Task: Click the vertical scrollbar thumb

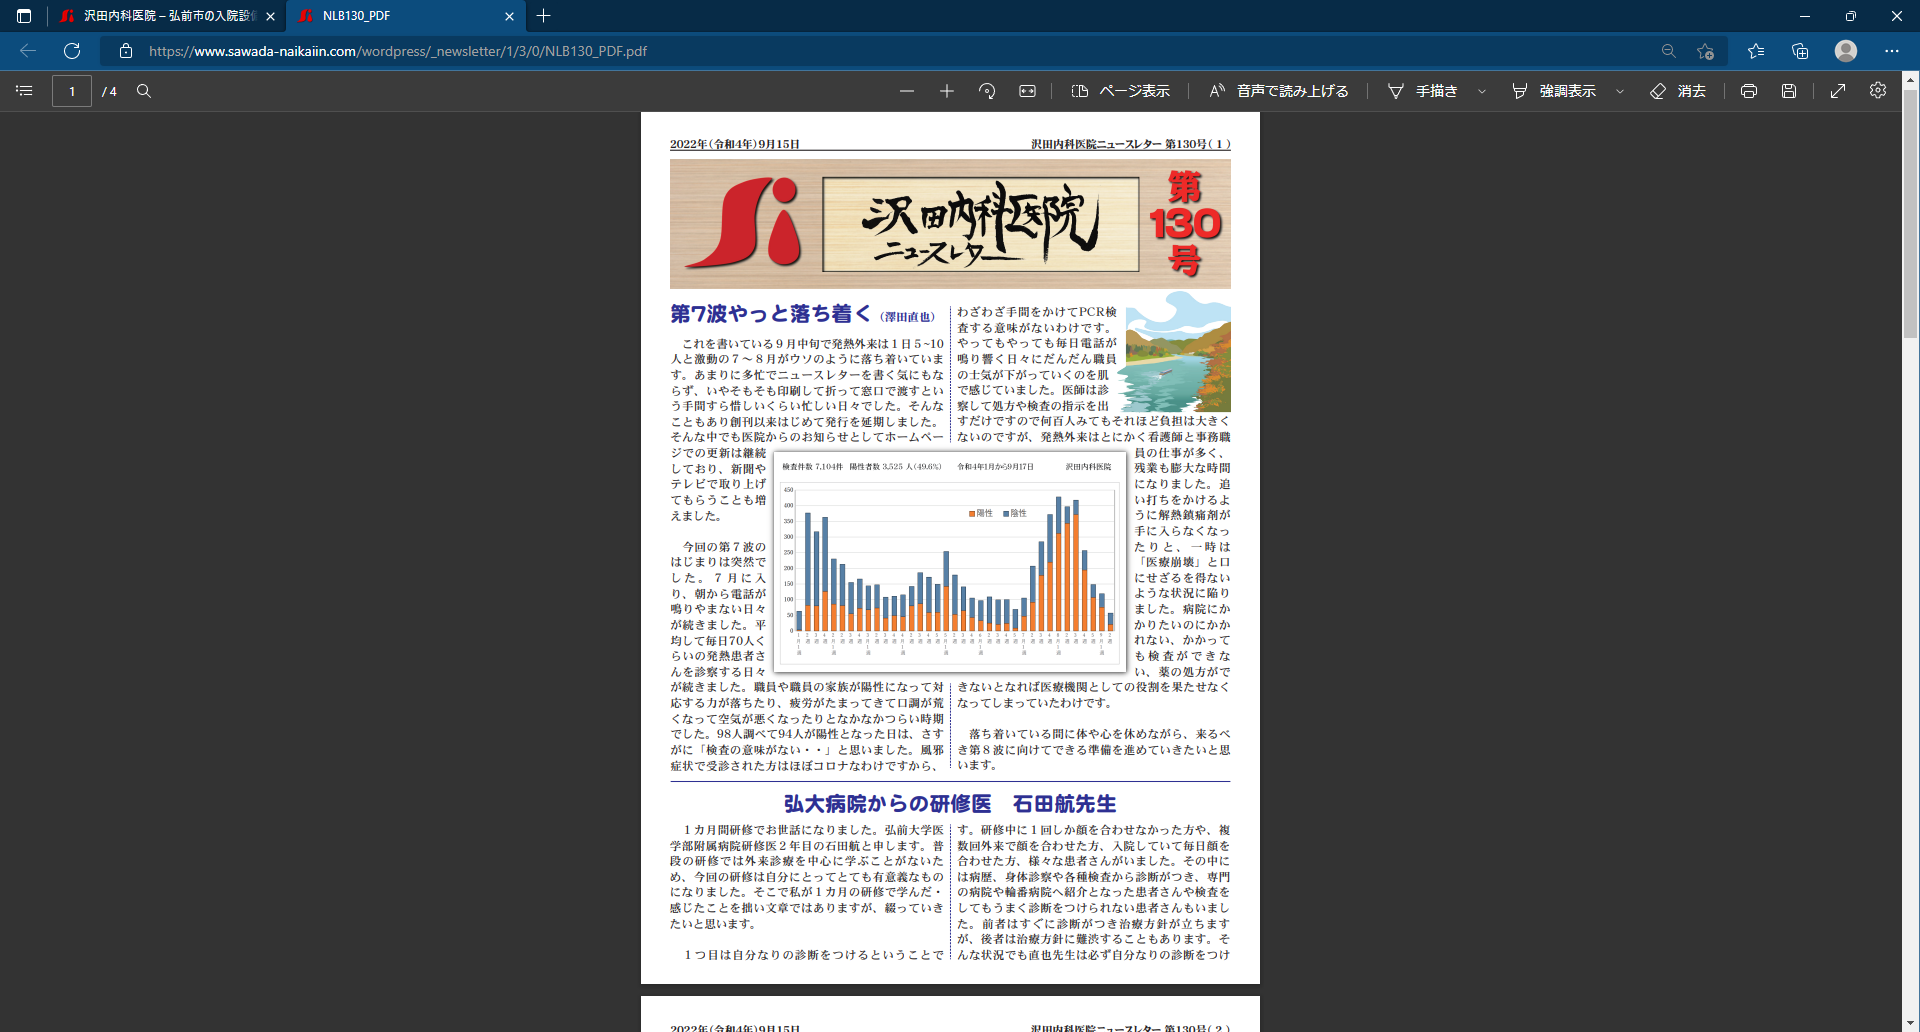Action: 1911,213
